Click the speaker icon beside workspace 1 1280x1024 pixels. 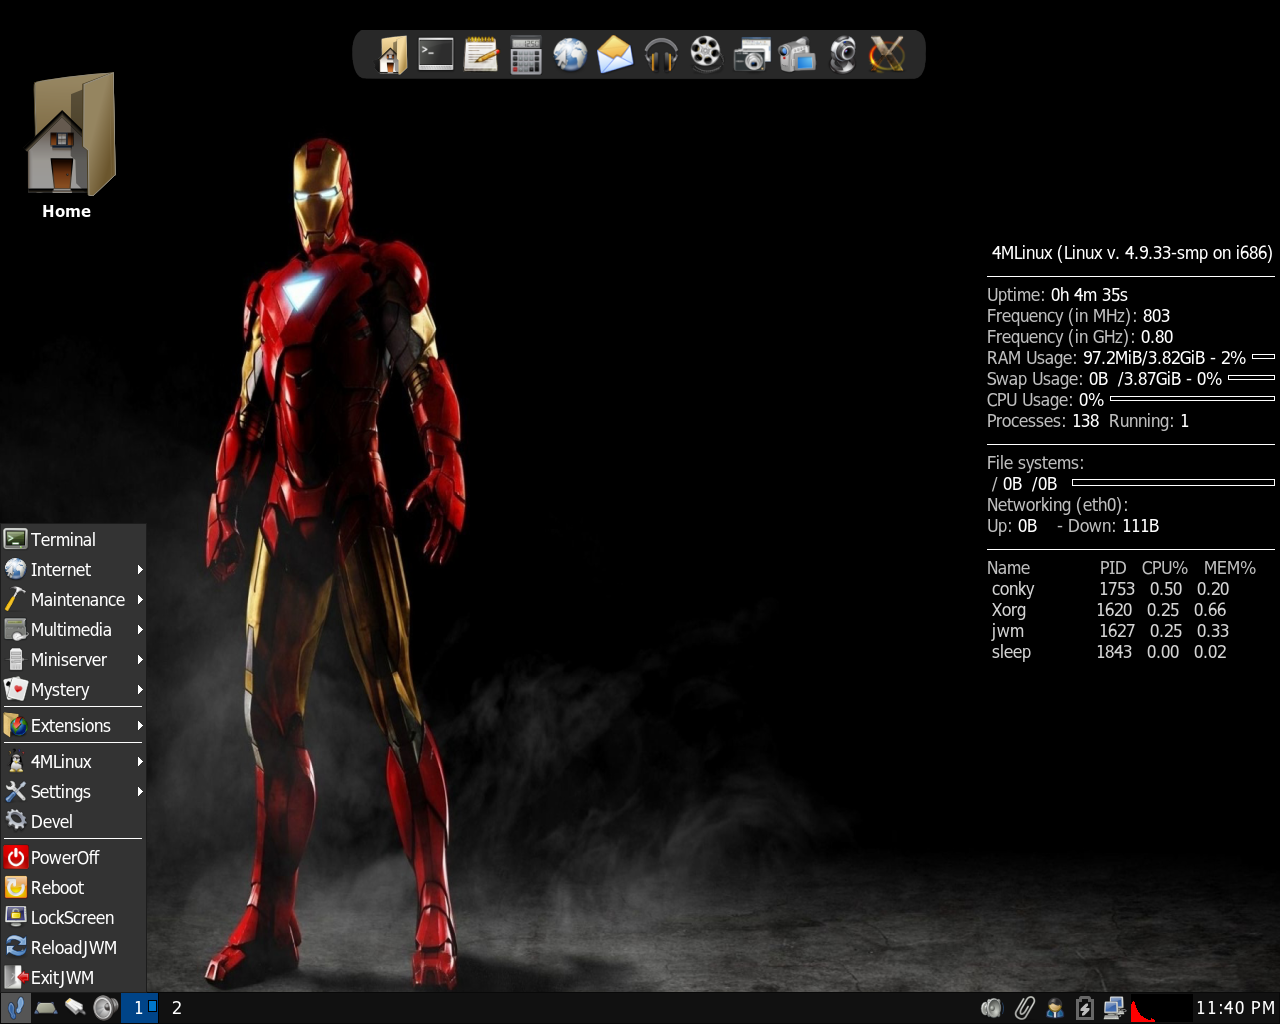point(105,1008)
